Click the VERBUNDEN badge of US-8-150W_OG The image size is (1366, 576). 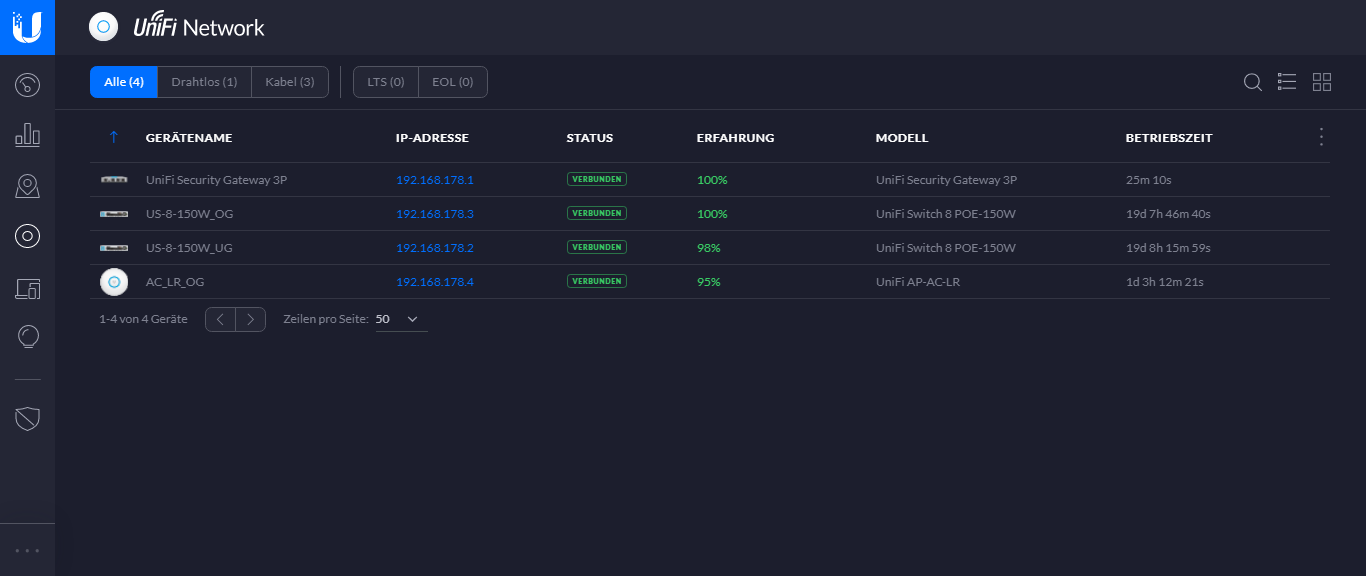coord(597,213)
